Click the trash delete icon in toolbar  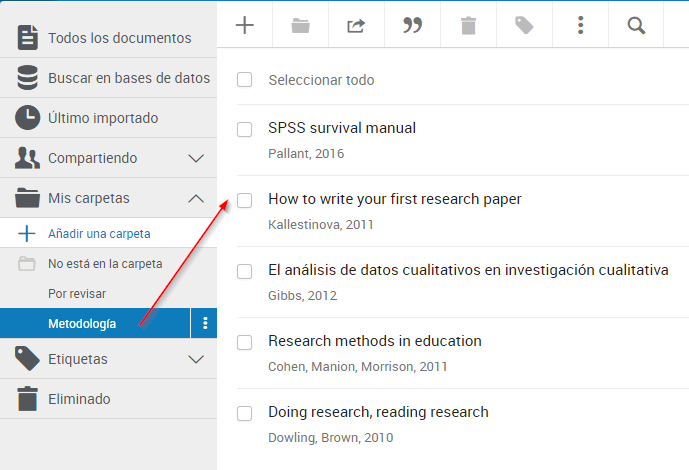tap(468, 26)
